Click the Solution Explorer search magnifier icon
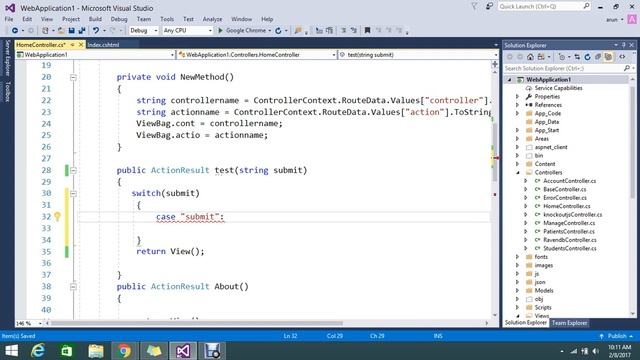 627,69
